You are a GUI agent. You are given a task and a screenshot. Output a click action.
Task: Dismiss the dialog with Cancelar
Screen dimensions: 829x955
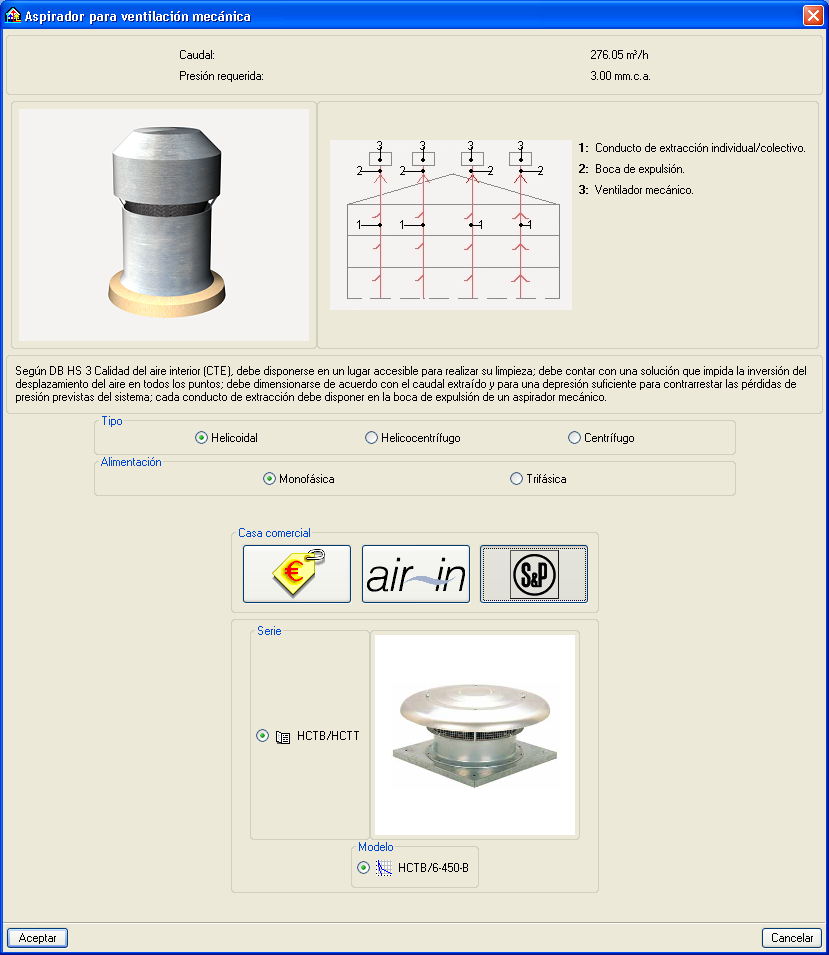pos(792,938)
